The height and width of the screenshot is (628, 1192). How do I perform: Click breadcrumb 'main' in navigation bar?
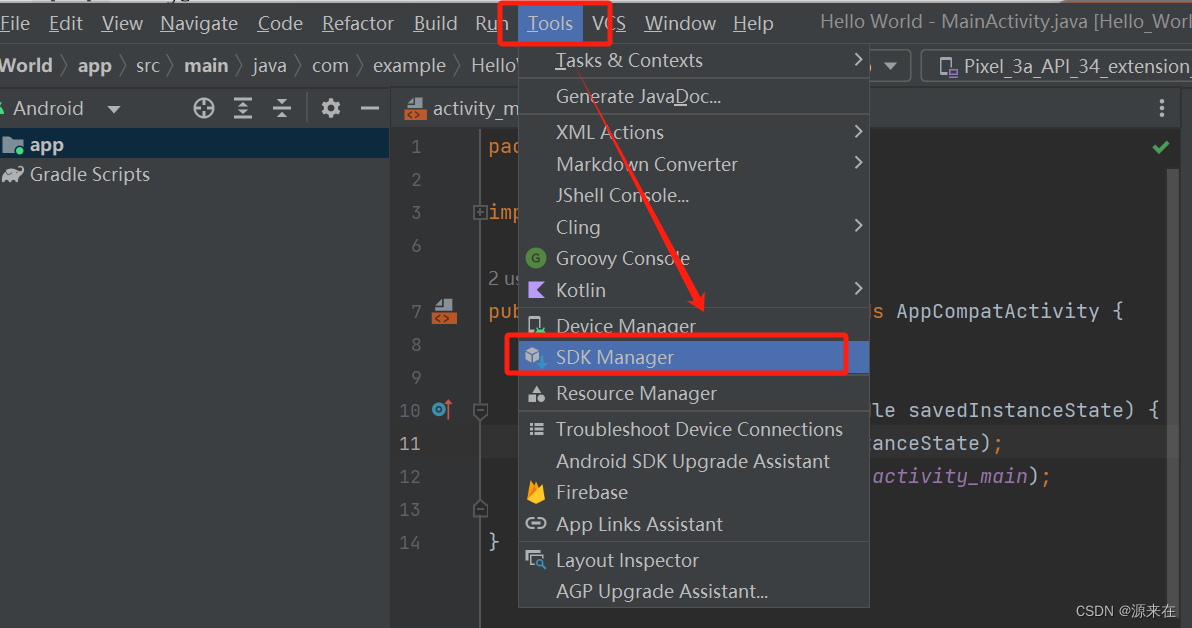[206, 66]
